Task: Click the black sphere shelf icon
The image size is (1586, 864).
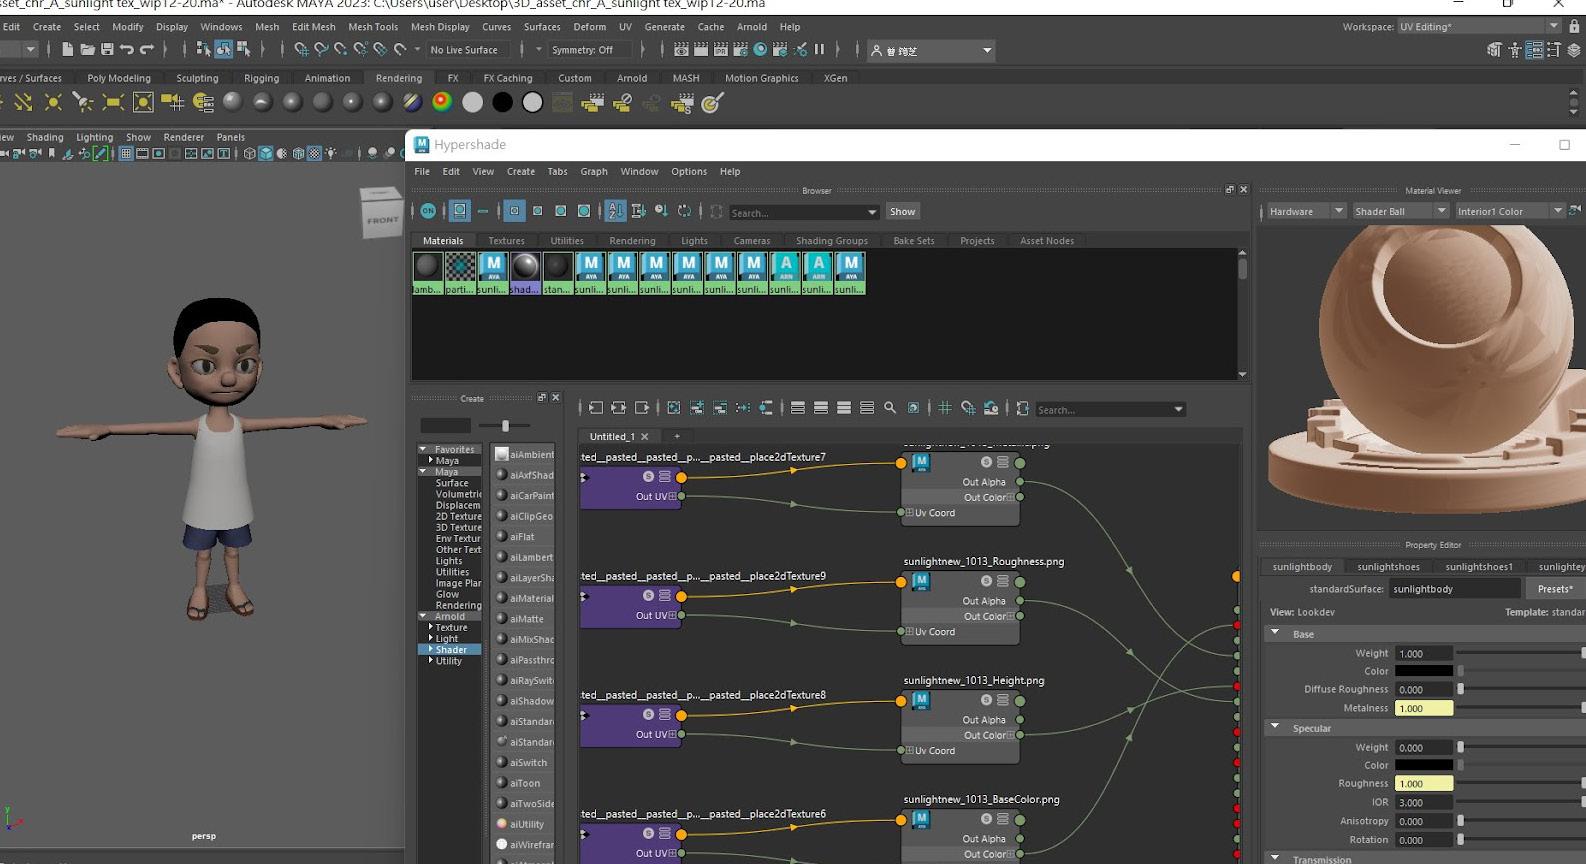Action: point(502,102)
